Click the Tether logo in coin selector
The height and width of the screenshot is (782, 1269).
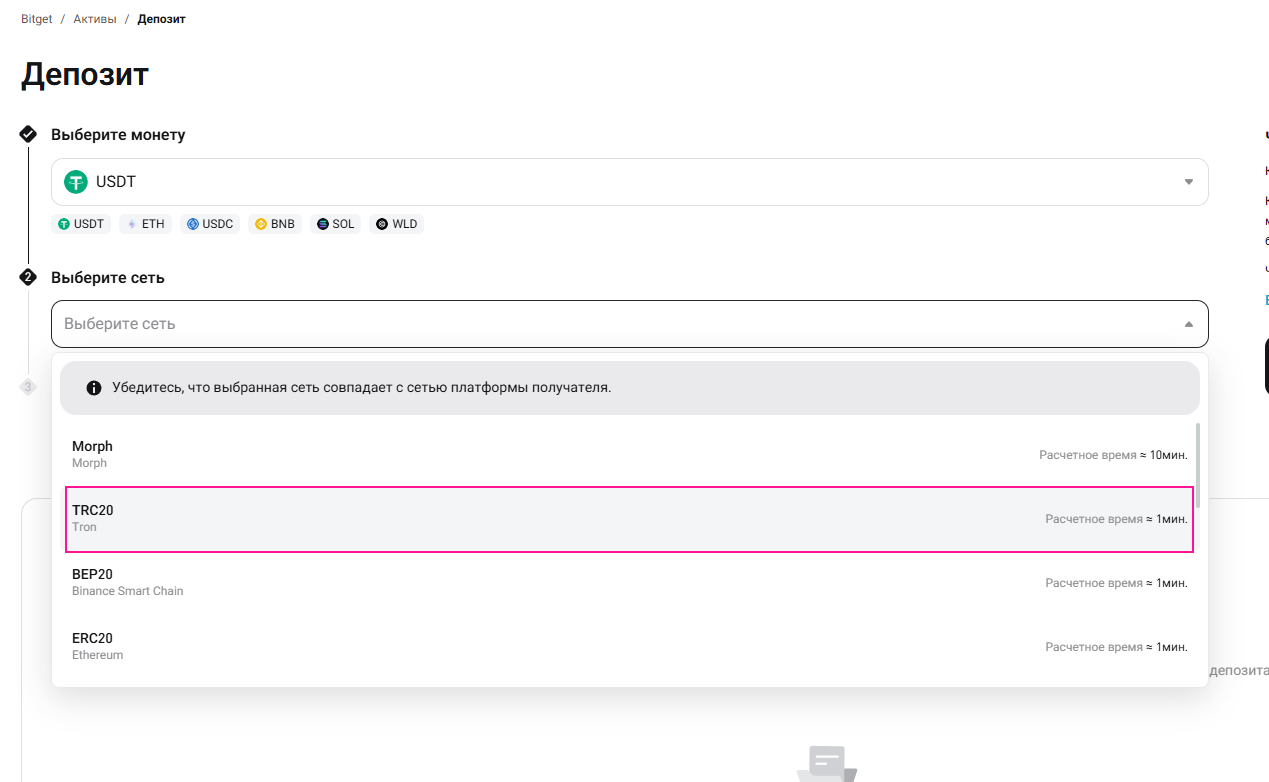pos(76,182)
